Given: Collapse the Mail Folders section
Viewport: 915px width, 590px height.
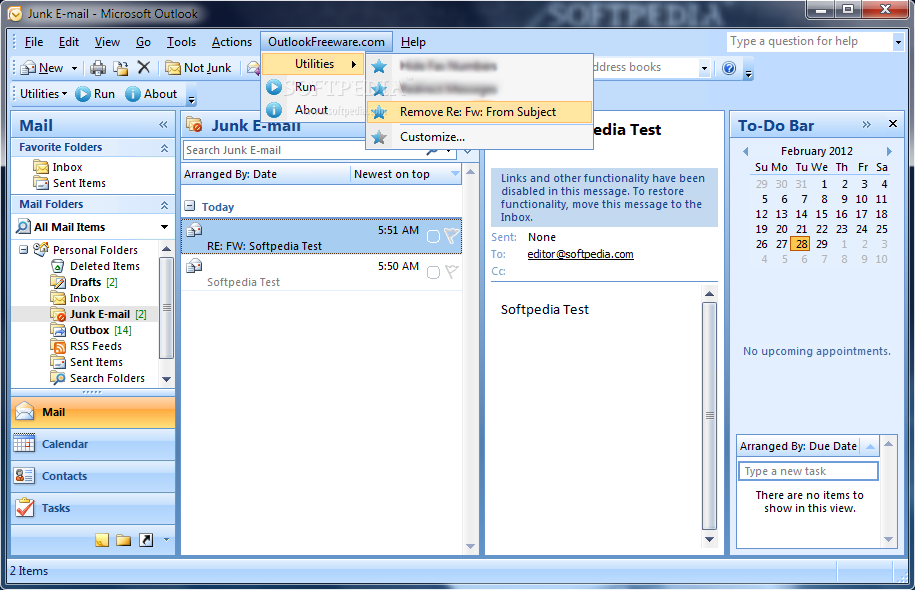Looking at the screenshot, I should 165,205.
